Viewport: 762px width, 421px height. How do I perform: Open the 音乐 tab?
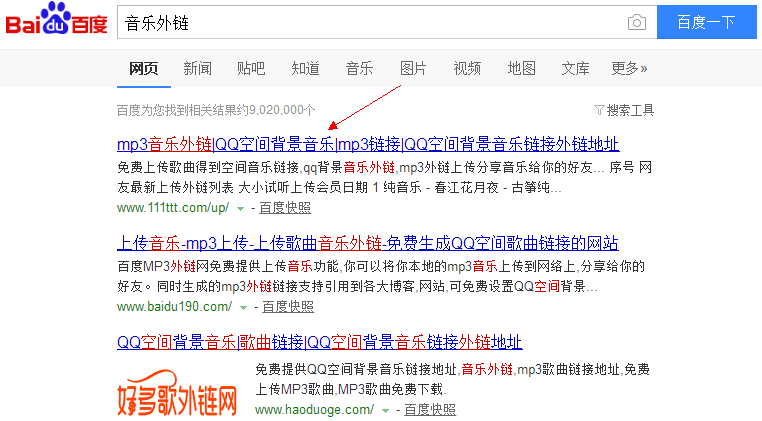pyautogui.click(x=359, y=69)
